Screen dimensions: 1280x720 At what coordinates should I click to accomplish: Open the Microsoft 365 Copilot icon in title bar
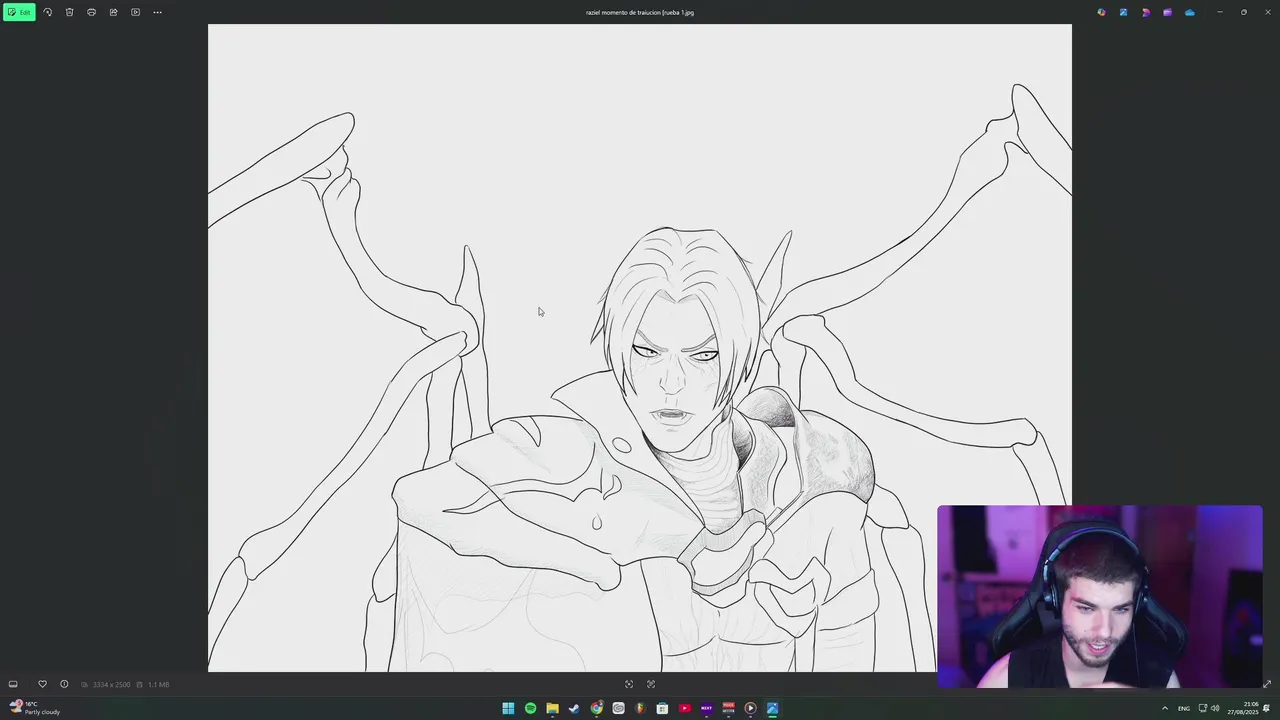tap(1101, 12)
